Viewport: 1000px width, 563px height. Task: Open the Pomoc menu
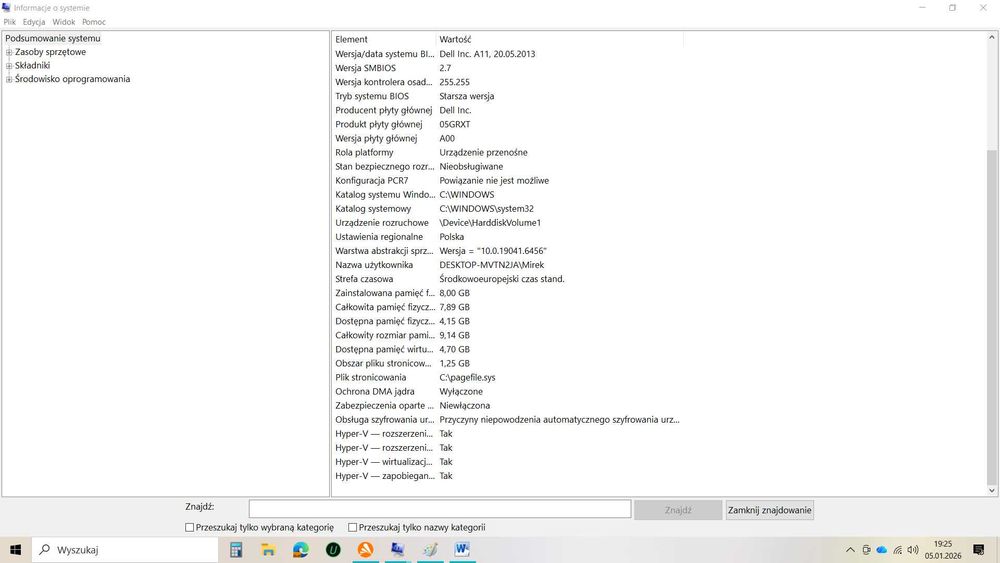pyautogui.click(x=94, y=22)
